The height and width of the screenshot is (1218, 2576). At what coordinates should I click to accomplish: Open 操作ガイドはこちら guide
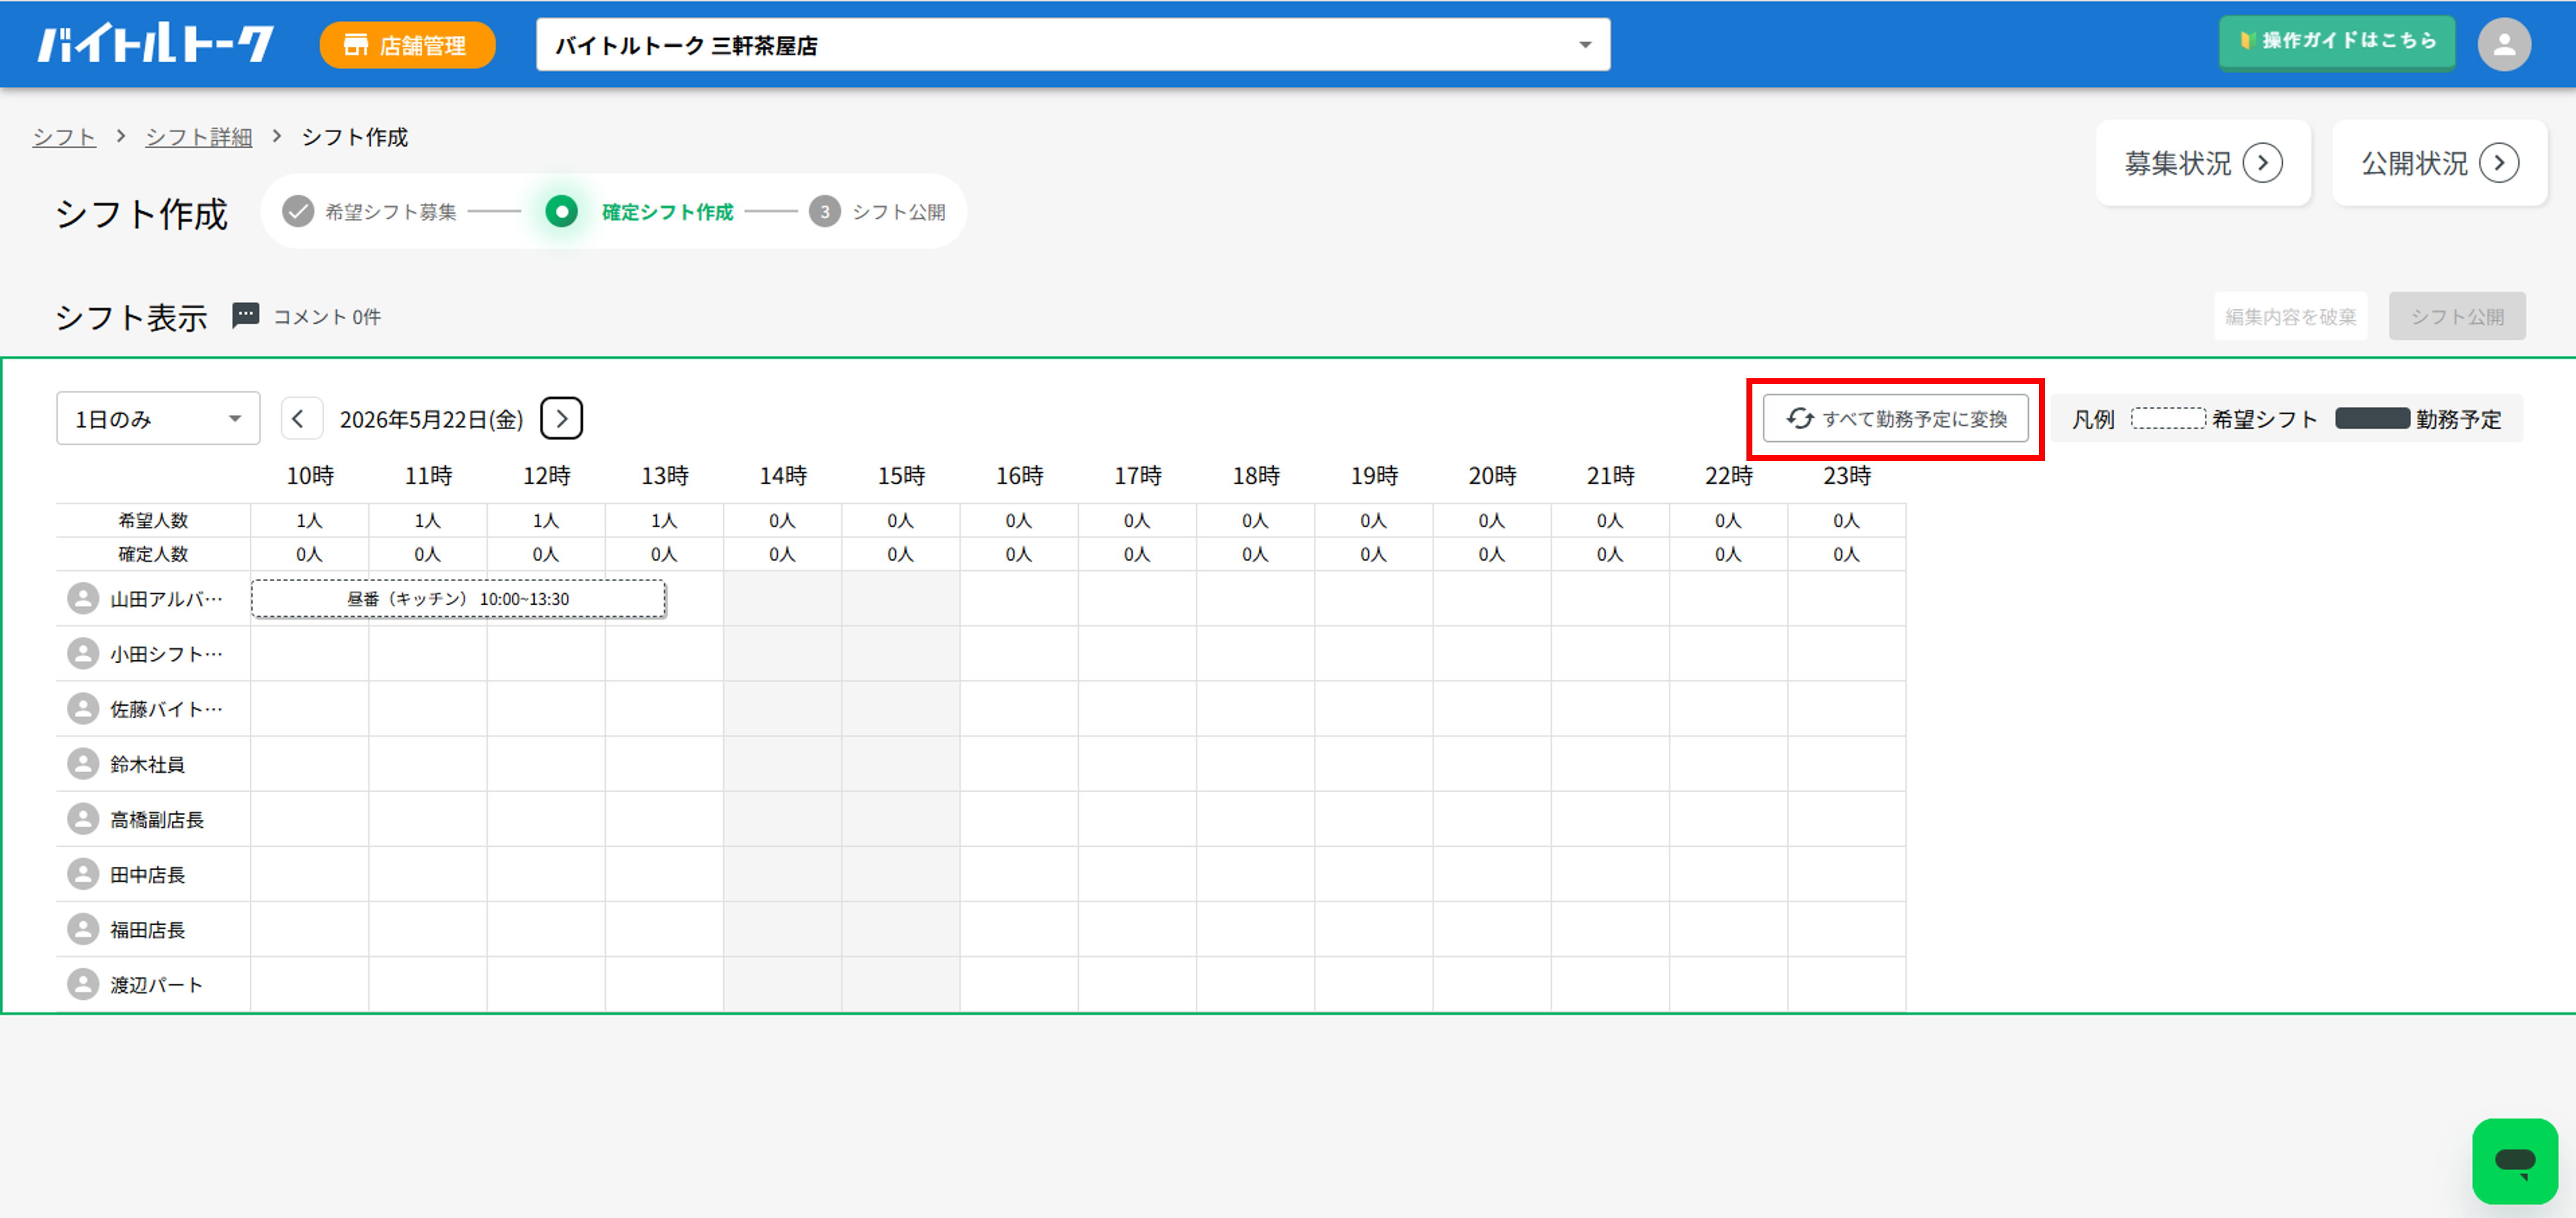2336,42
